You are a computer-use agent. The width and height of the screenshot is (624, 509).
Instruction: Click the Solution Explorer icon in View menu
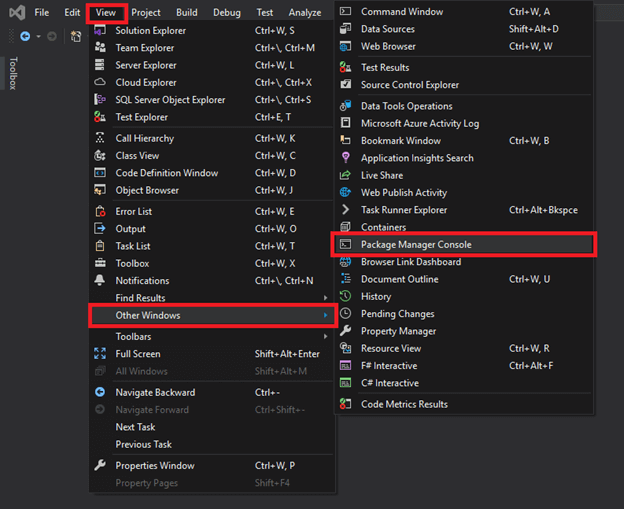[100, 31]
